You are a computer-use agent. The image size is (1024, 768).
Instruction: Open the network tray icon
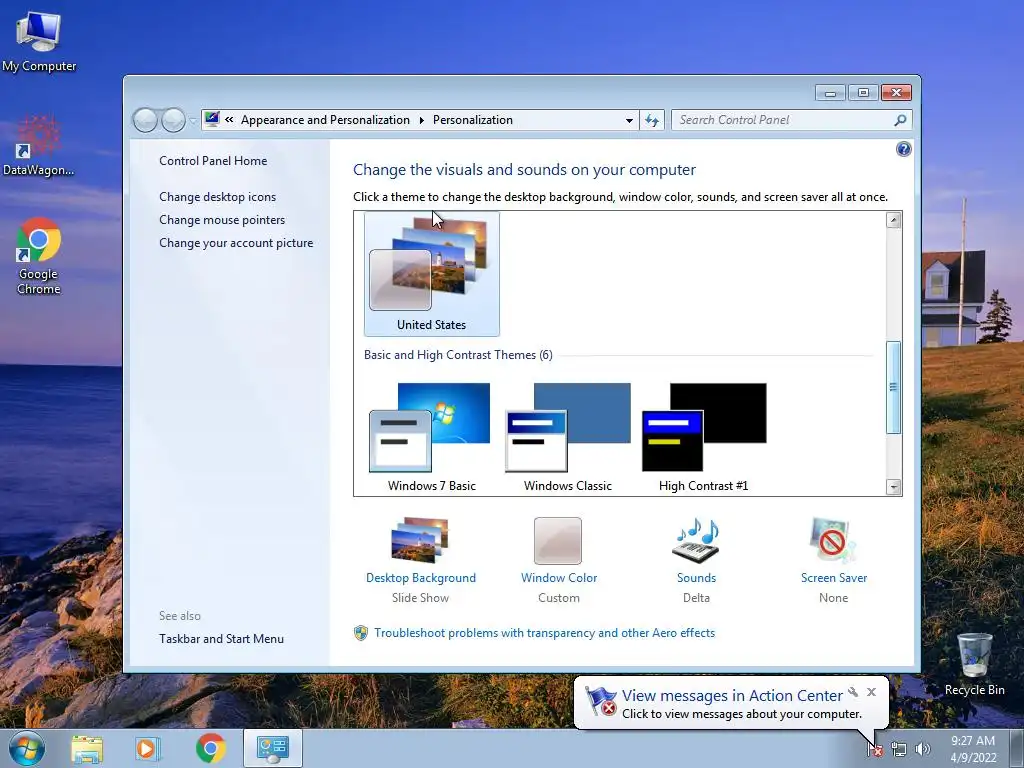coord(899,750)
